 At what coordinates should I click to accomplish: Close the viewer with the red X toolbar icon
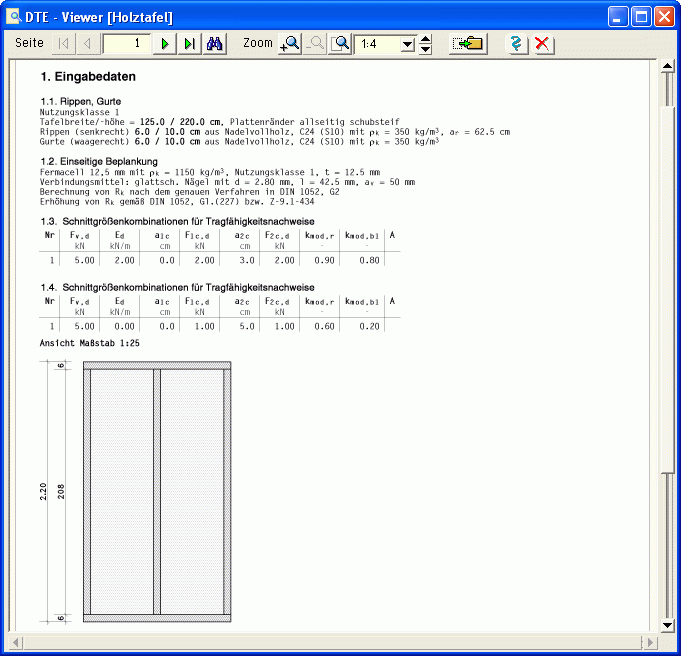pos(542,44)
